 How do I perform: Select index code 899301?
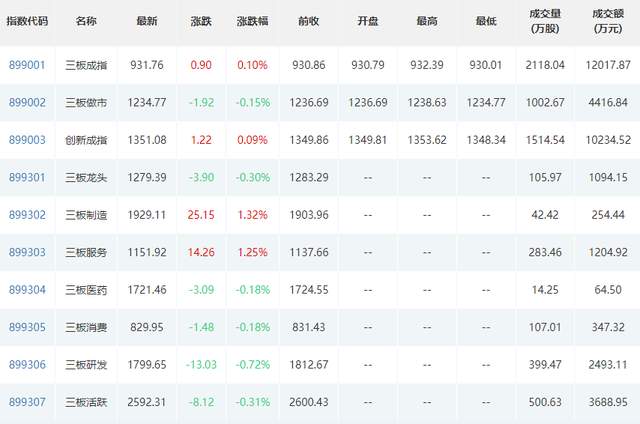coord(27,177)
